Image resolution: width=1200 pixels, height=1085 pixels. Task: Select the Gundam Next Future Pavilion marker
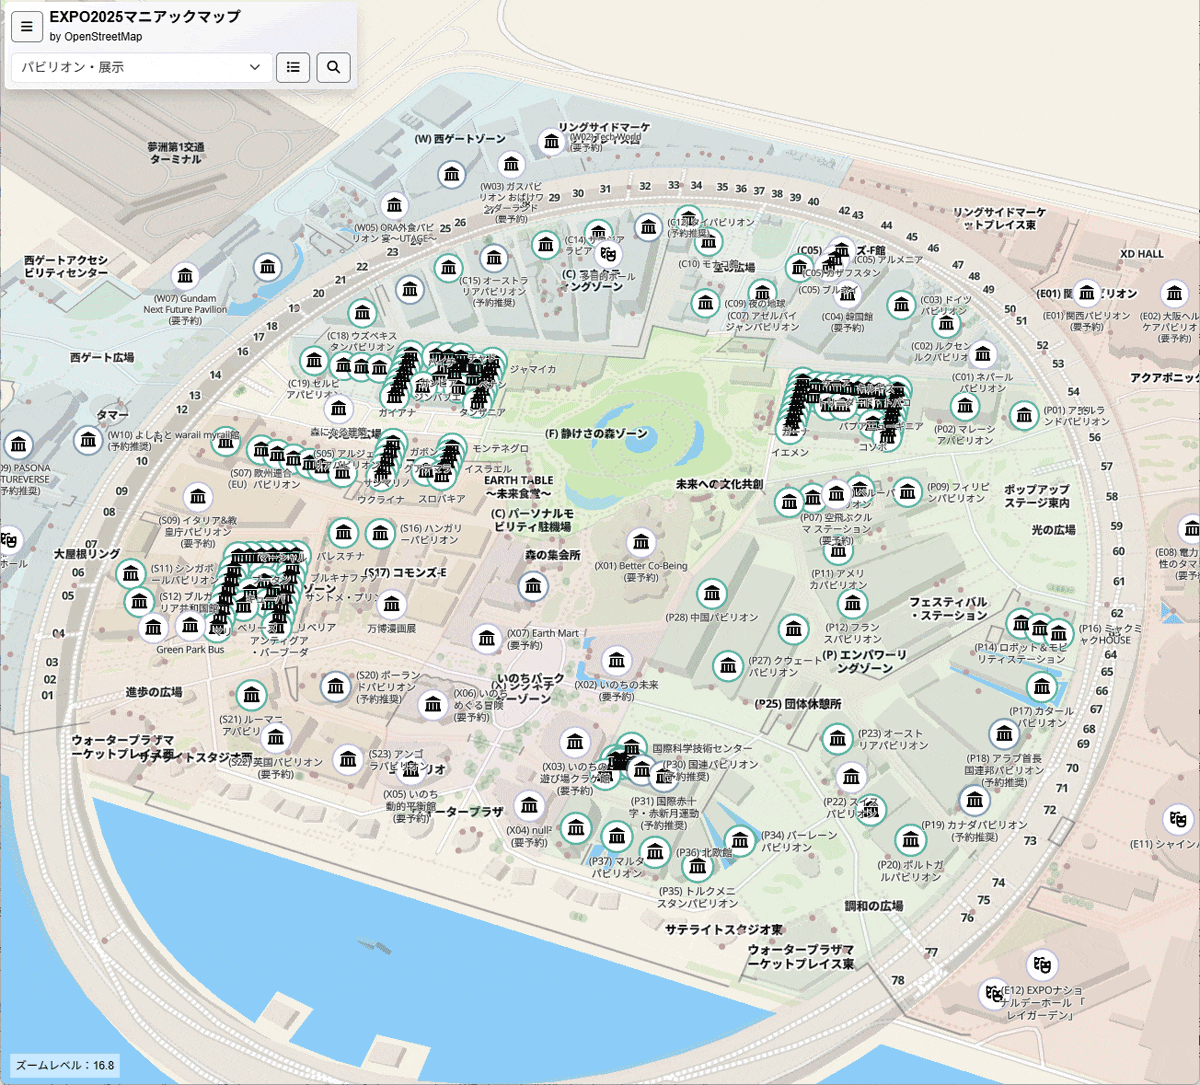click(185, 276)
